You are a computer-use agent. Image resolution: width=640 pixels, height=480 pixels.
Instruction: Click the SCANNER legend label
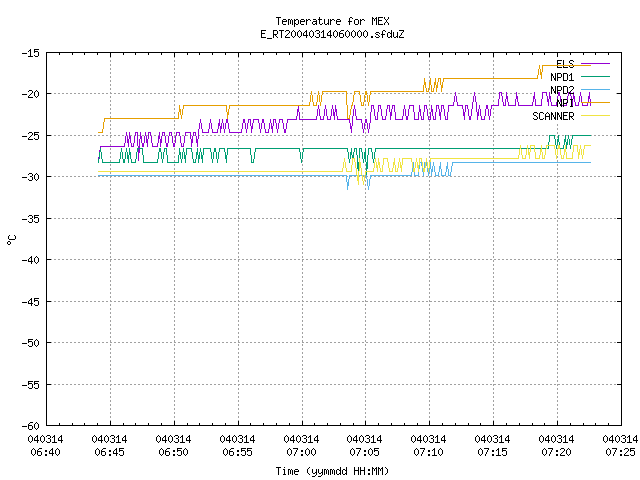tap(553, 116)
